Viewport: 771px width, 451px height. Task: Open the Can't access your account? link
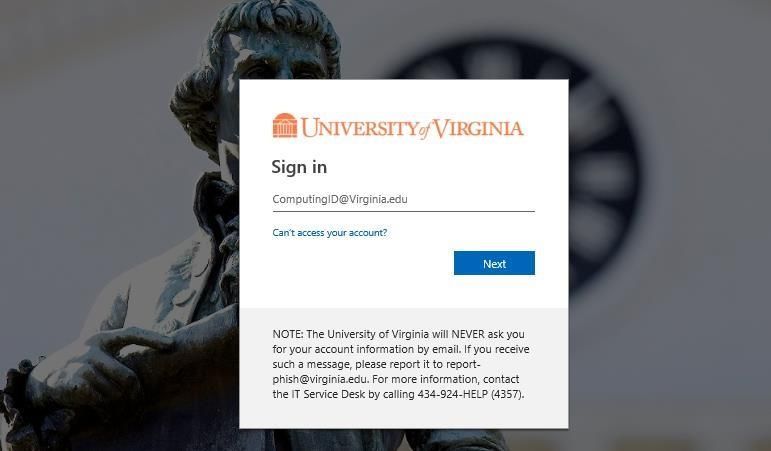coord(329,233)
